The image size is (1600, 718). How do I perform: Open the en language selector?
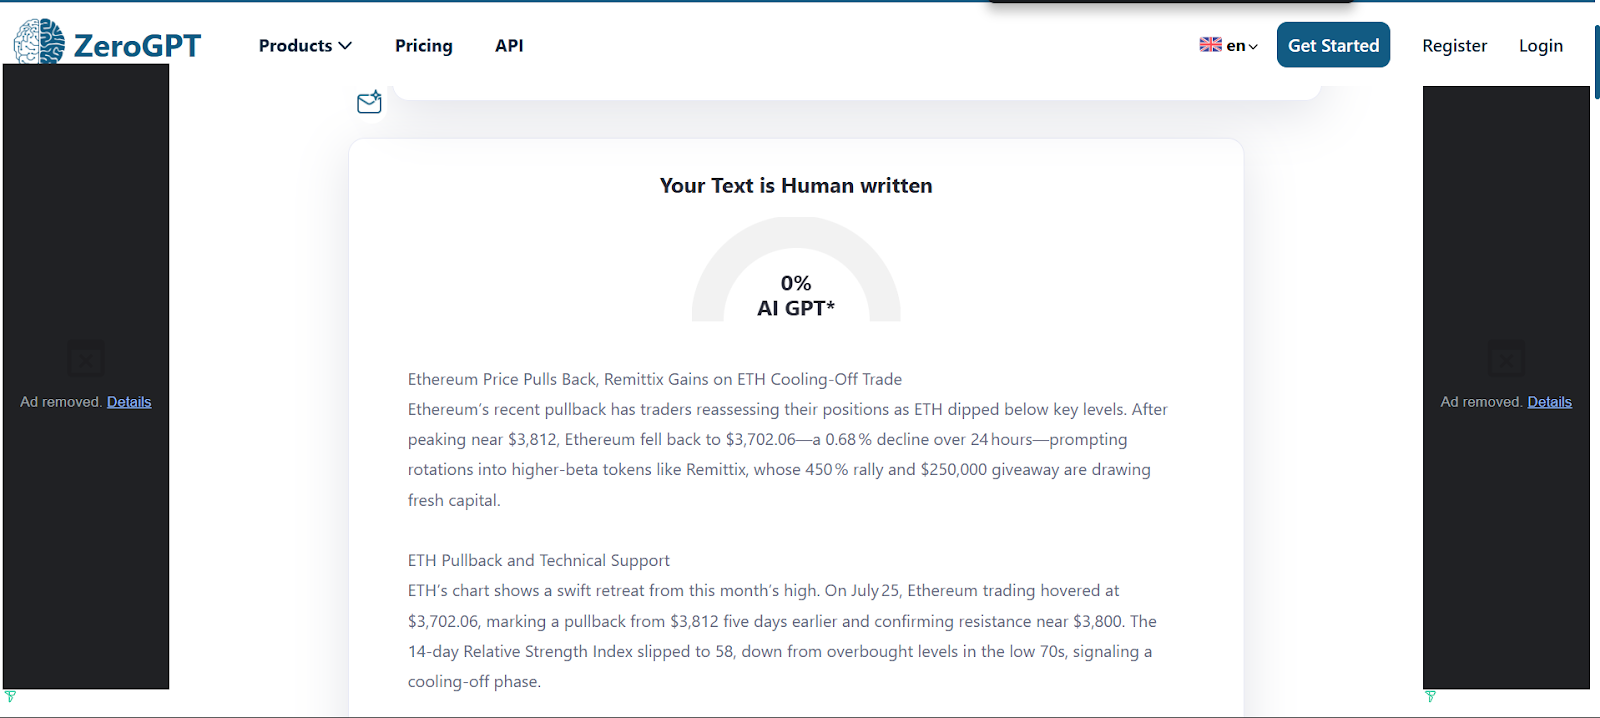[1229, 45]
